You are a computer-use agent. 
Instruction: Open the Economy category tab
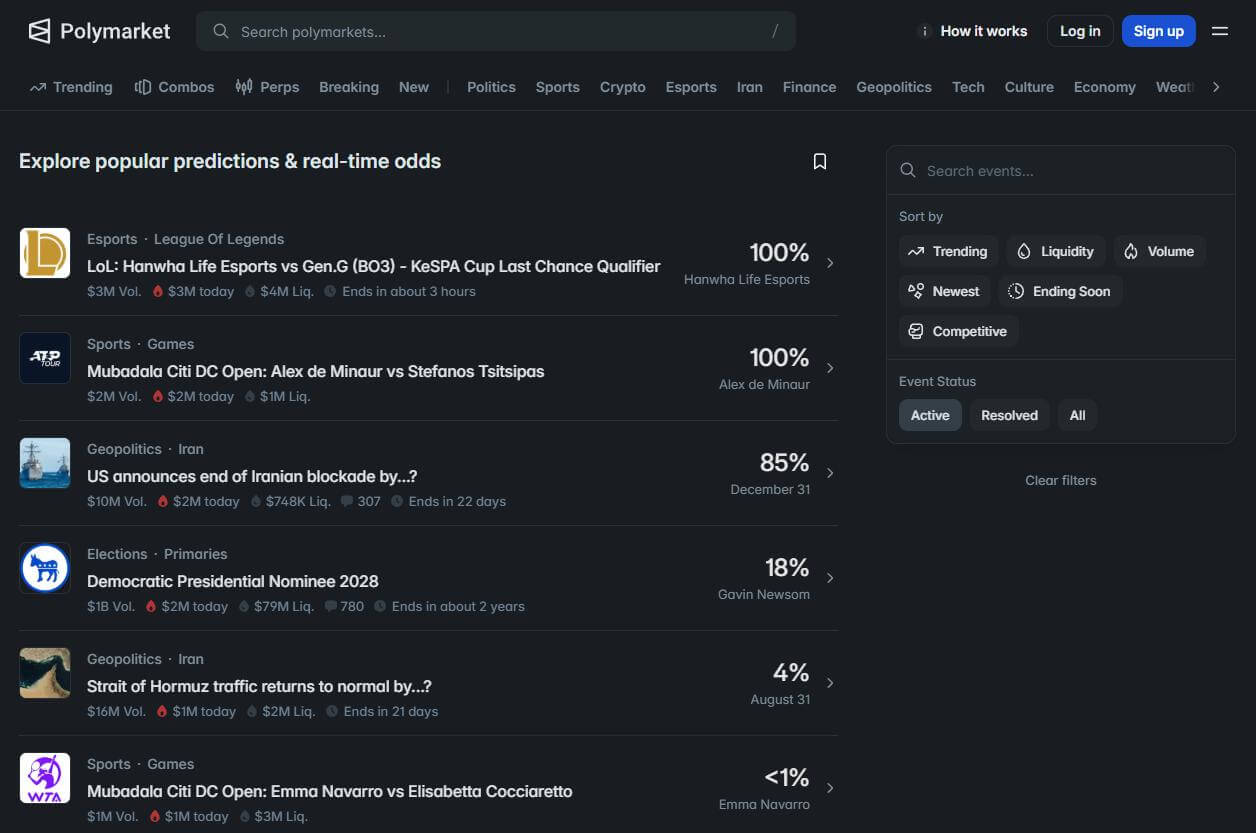pos(1104,87)
